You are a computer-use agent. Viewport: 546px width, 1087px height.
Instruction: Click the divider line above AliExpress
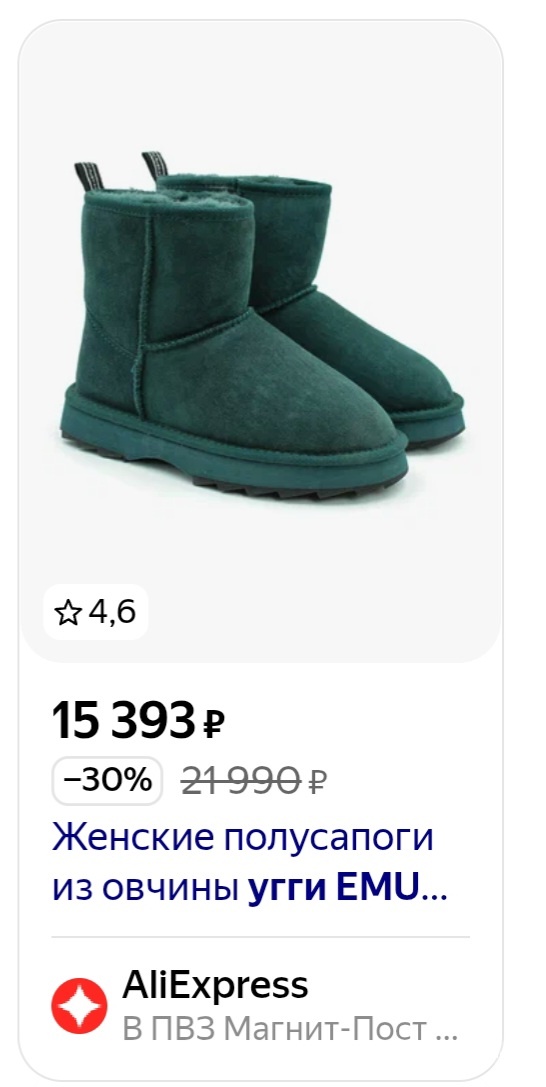261,937
